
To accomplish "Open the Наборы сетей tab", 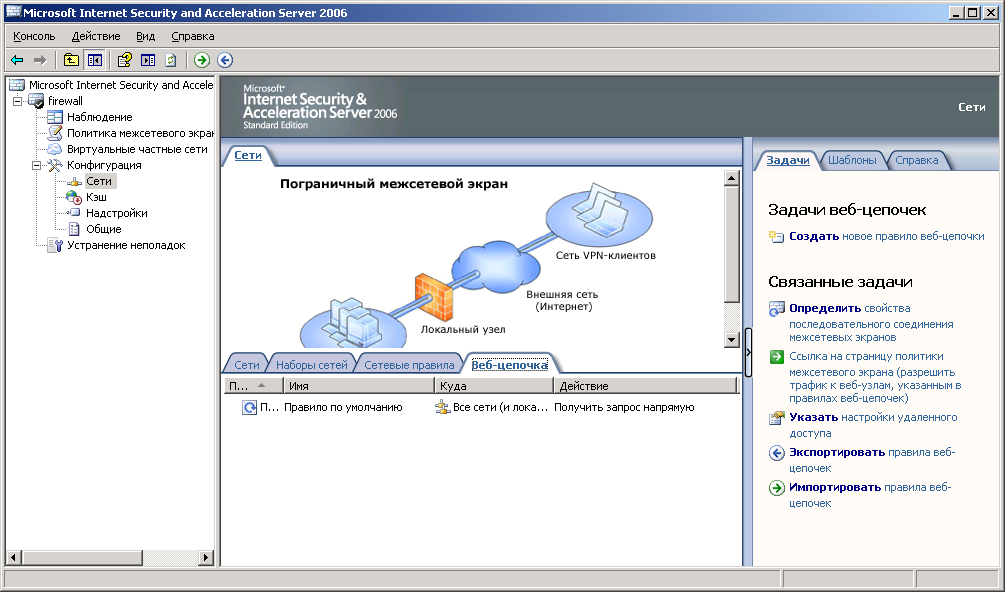I will coord(311,365).
